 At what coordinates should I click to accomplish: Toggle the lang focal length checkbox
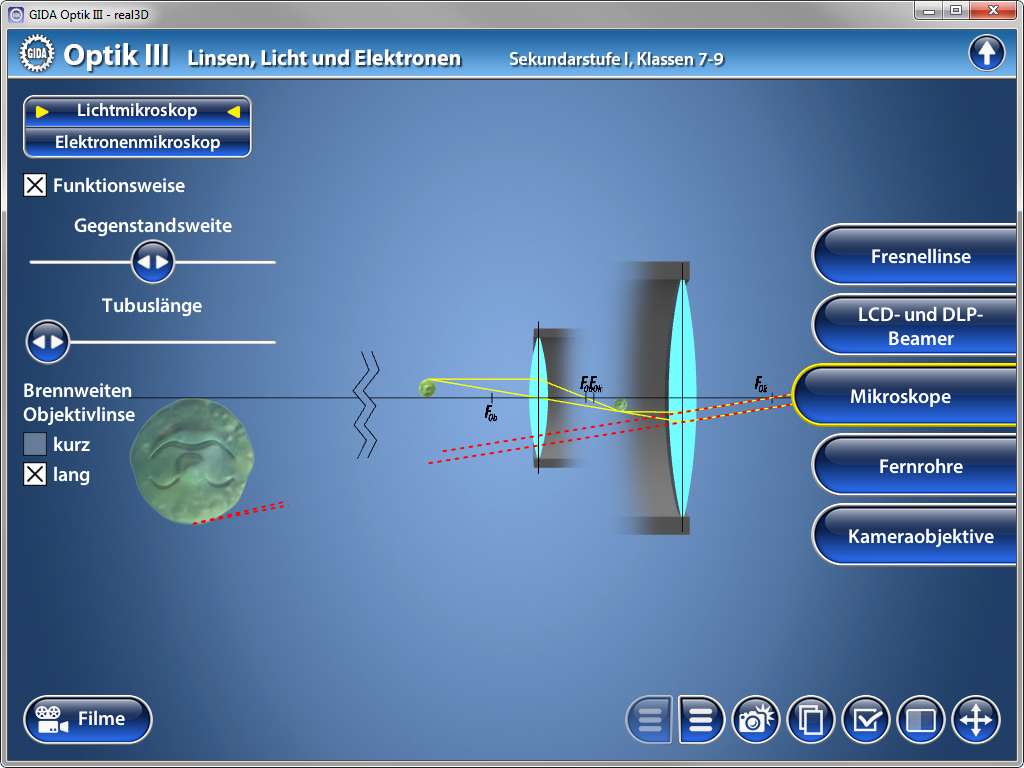click(x=35, y=475)
